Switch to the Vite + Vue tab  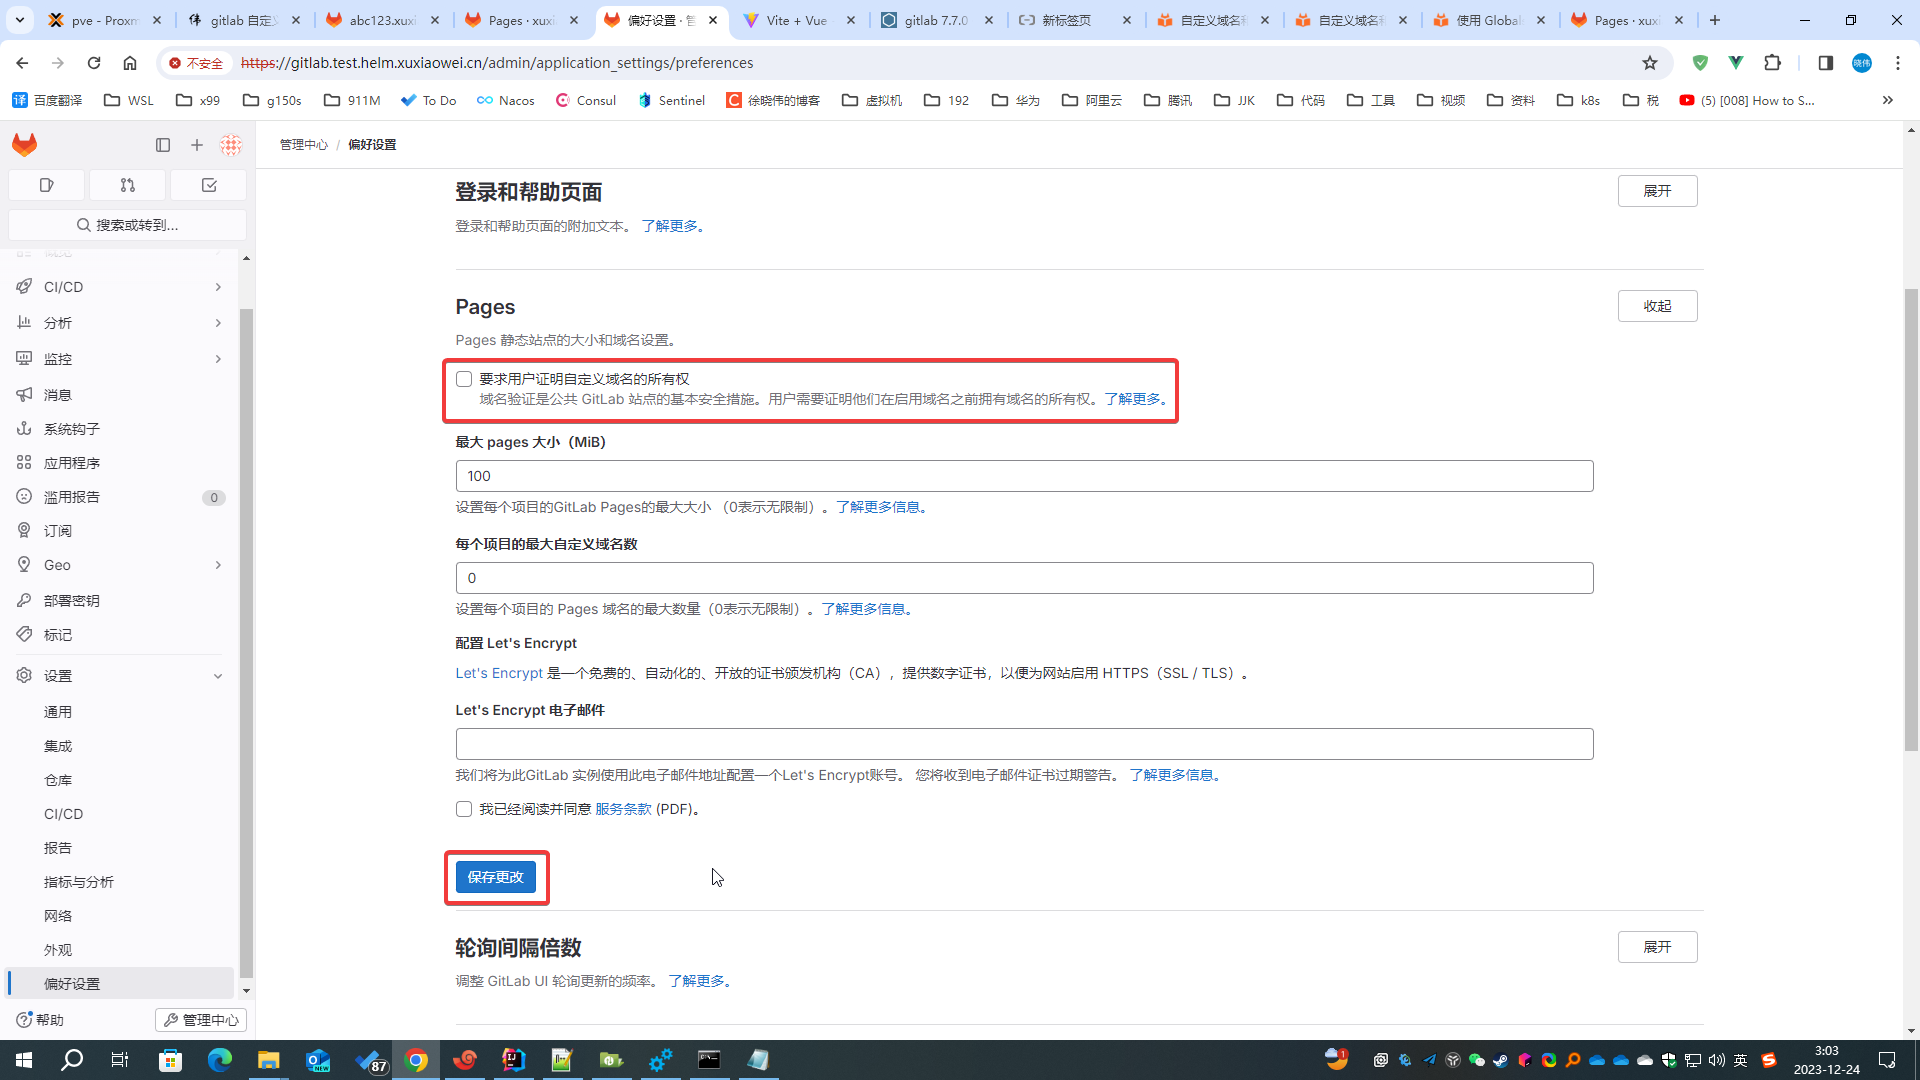click(x=797, y=20)
